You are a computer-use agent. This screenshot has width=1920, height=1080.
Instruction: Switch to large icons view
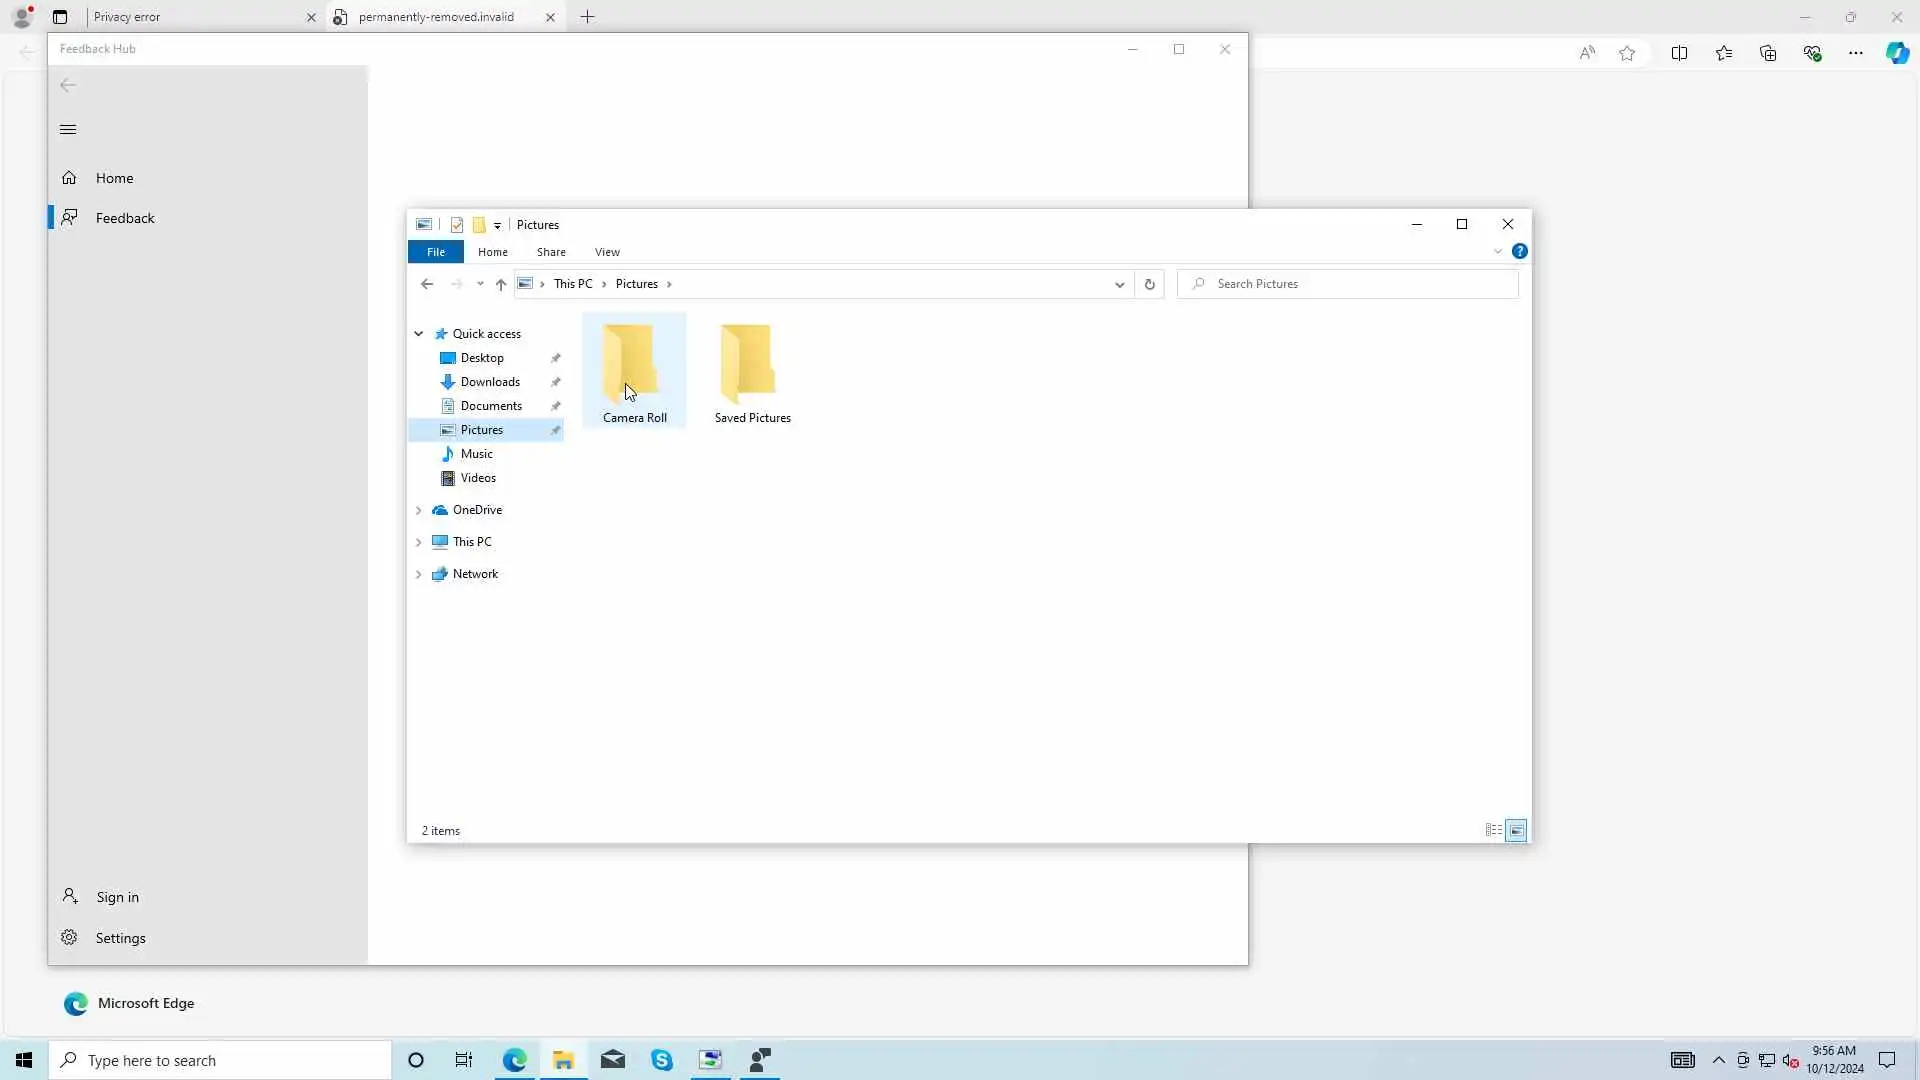point(1516,831)
